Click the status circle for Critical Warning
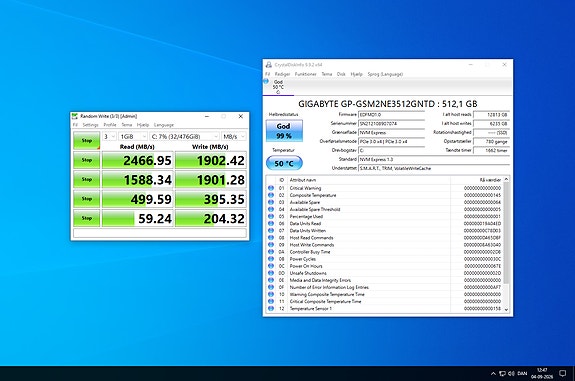 click(x=271, y=188)
